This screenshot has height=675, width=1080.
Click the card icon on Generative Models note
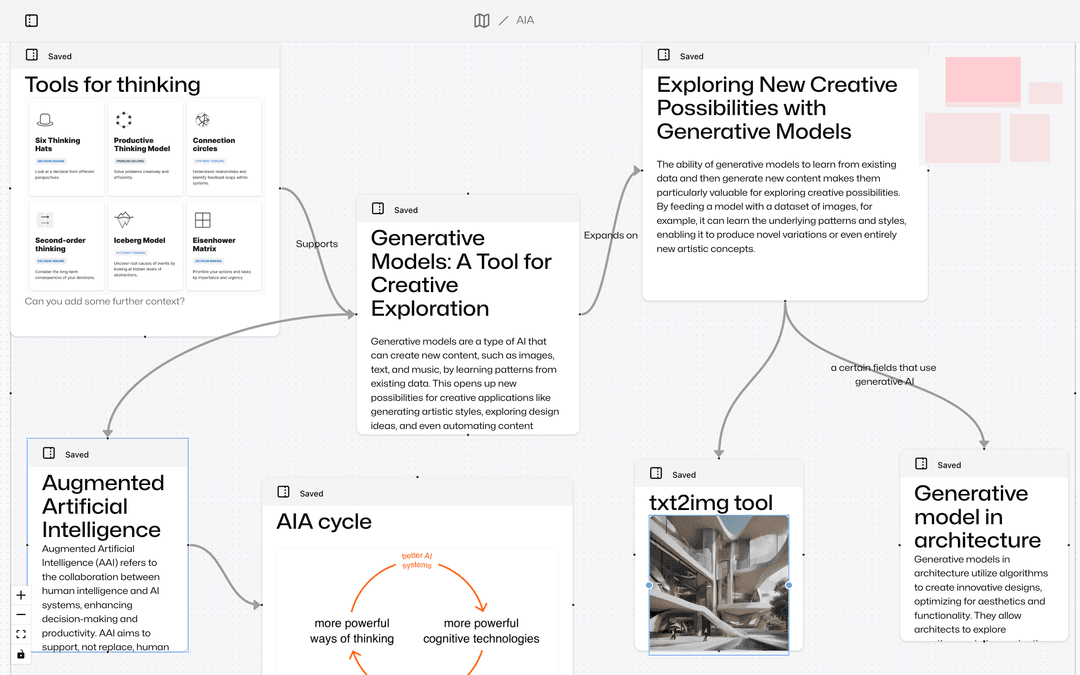tap(378, 209)
